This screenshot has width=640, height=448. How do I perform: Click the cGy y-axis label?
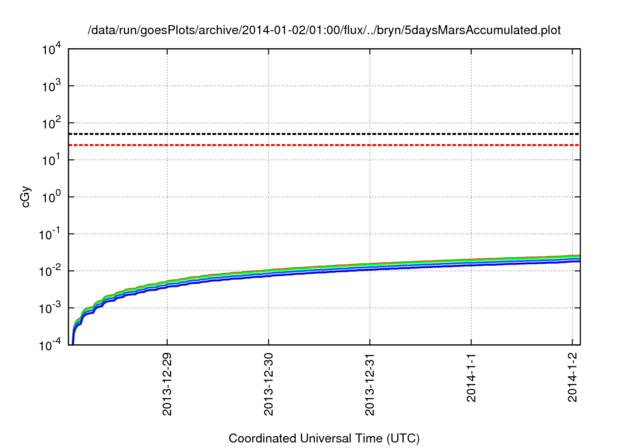pos(25,197)
